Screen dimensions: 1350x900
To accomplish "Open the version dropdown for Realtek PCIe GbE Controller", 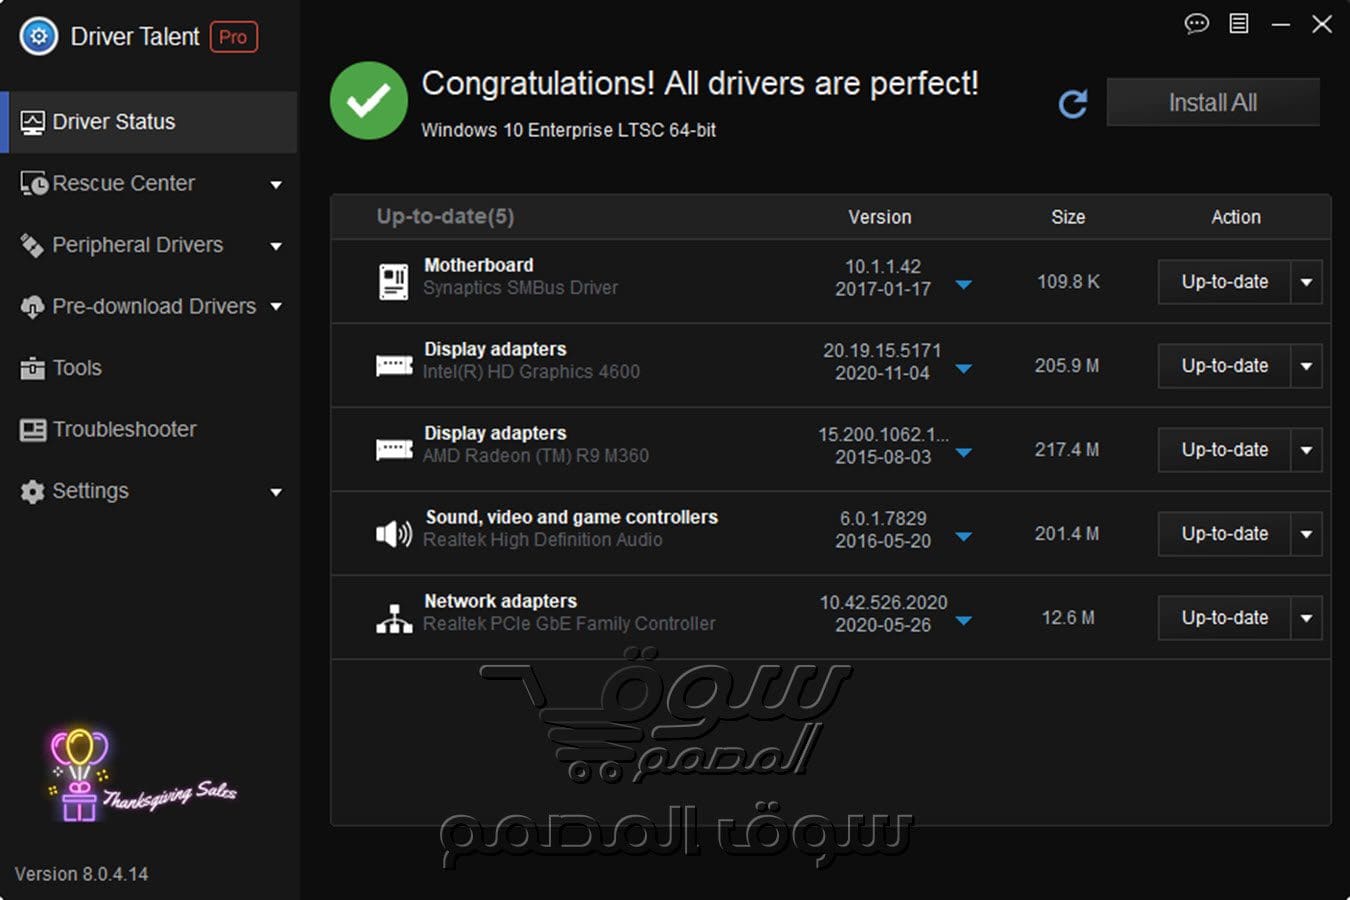I will [x=963, y=621].
